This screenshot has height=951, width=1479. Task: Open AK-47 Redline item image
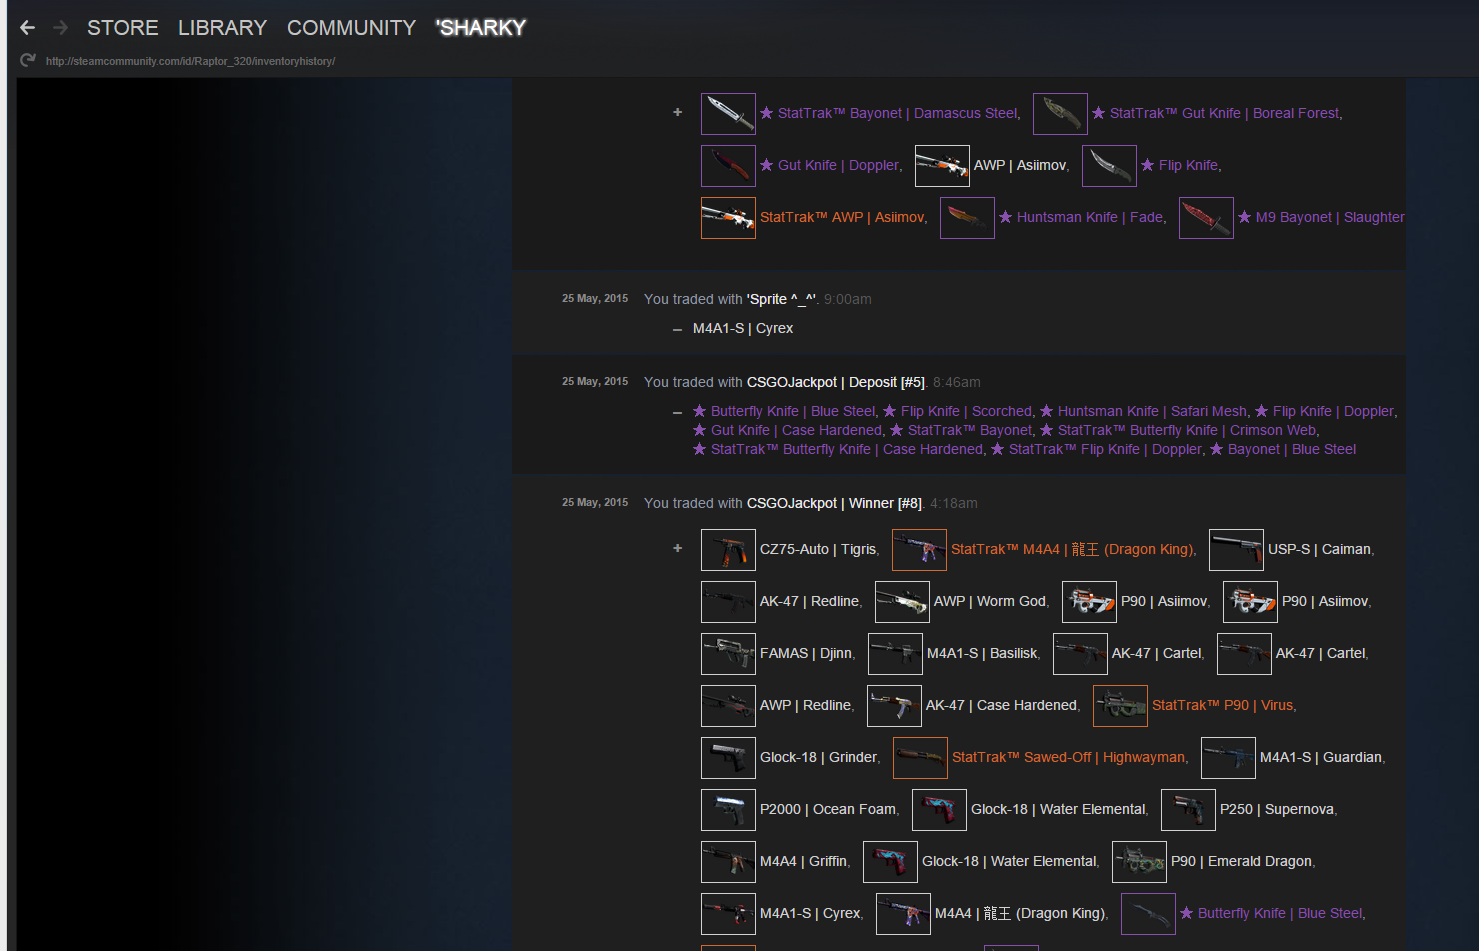pos(728,602)
